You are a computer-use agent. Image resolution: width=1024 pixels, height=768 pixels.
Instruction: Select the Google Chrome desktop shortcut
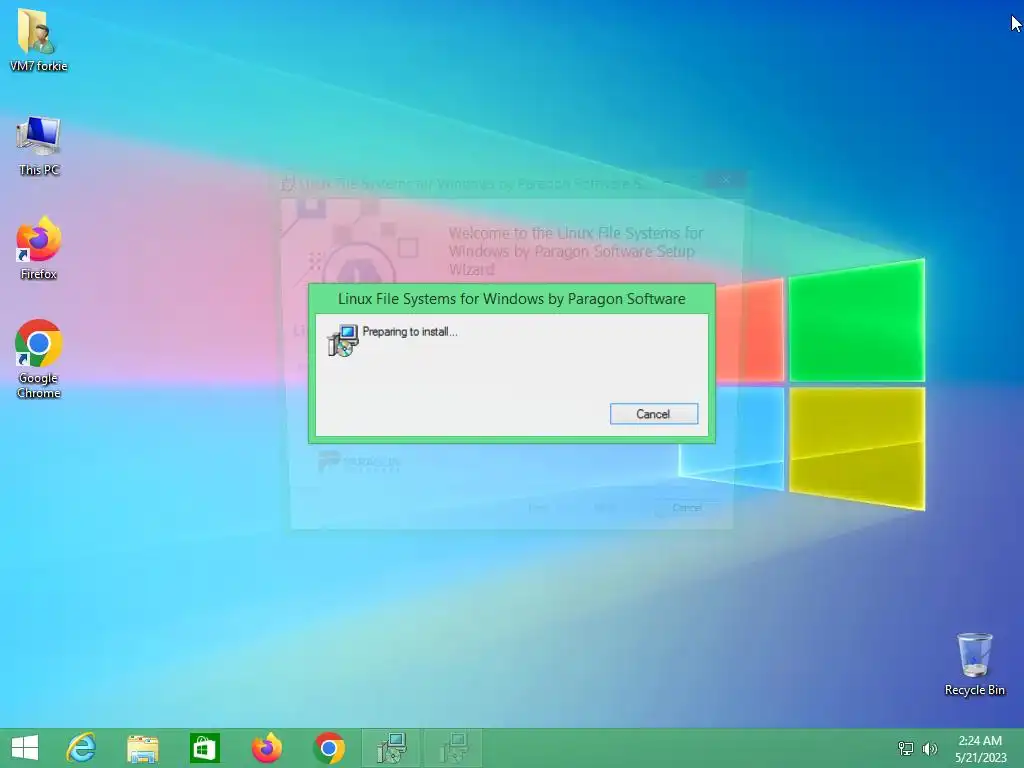coord(39,359)
